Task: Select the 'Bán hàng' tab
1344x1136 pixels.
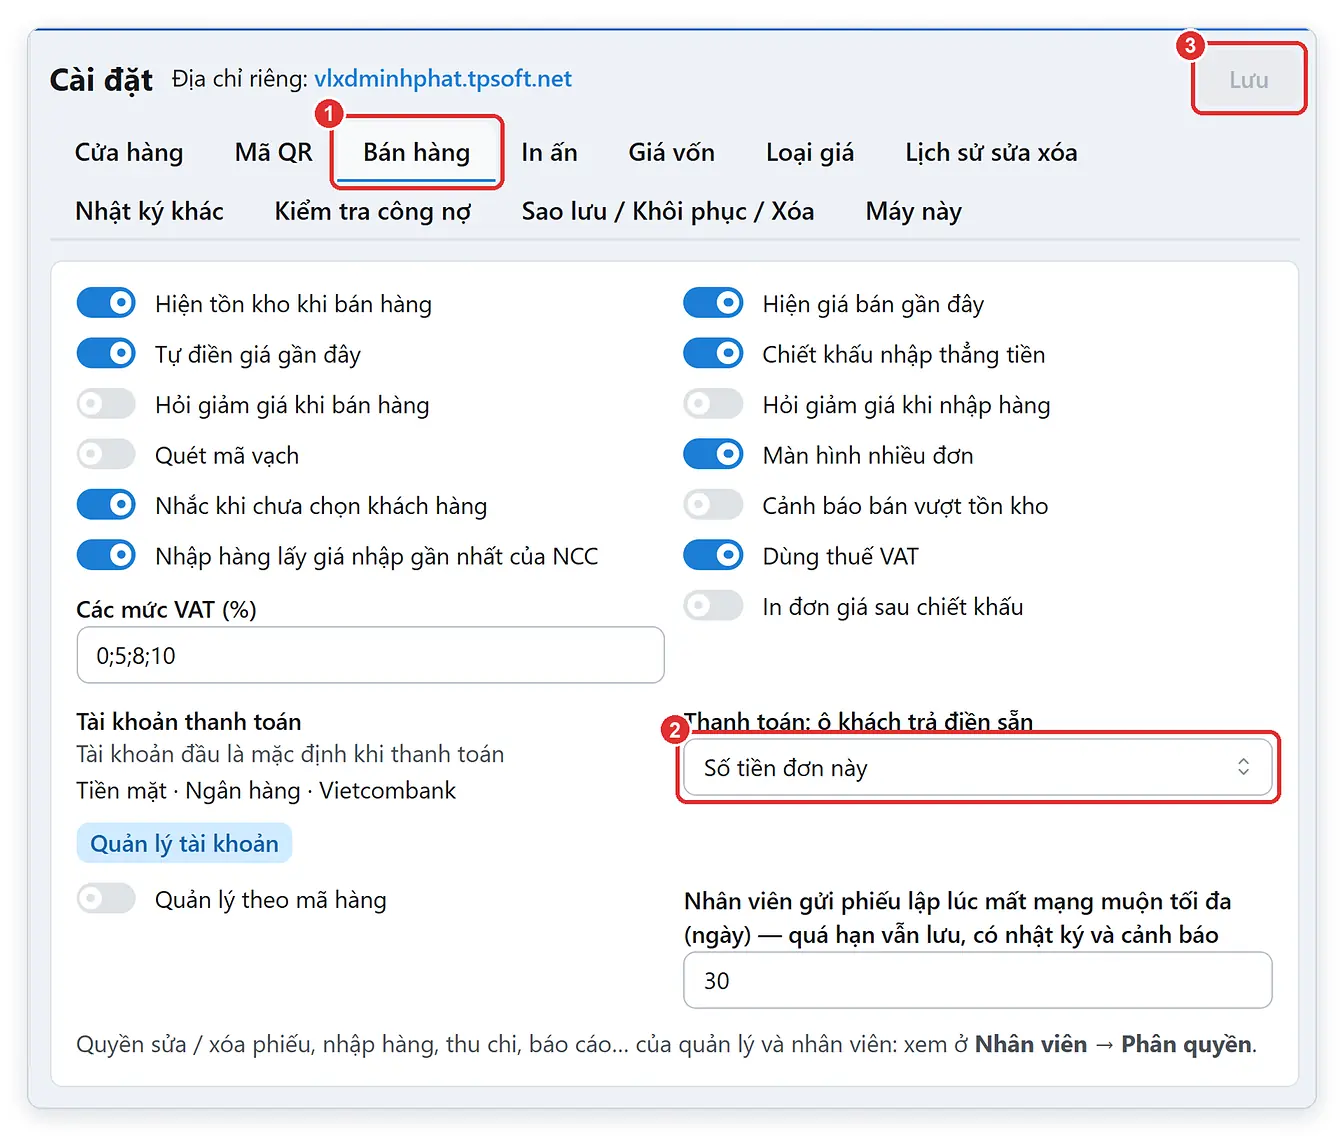Action: [x=416, y=153]
